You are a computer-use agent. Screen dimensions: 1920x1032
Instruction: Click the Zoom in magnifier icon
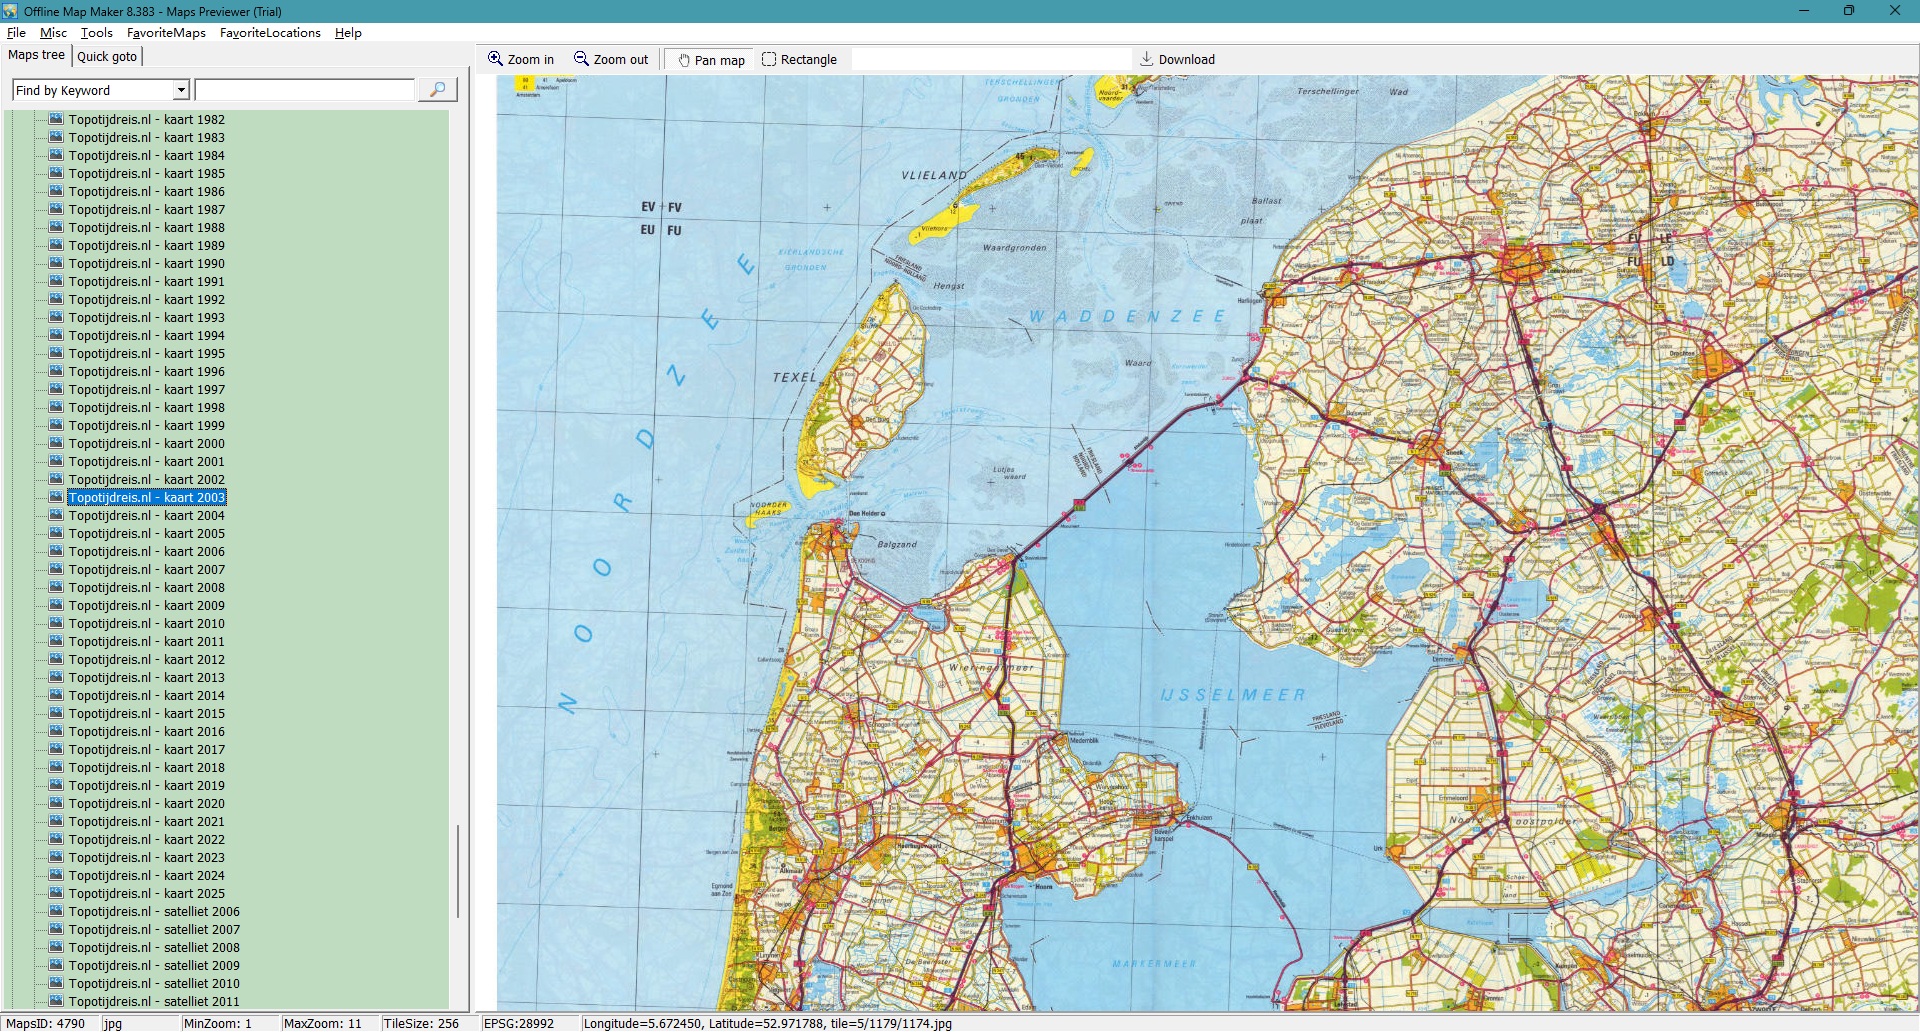[x=495, y=59]
